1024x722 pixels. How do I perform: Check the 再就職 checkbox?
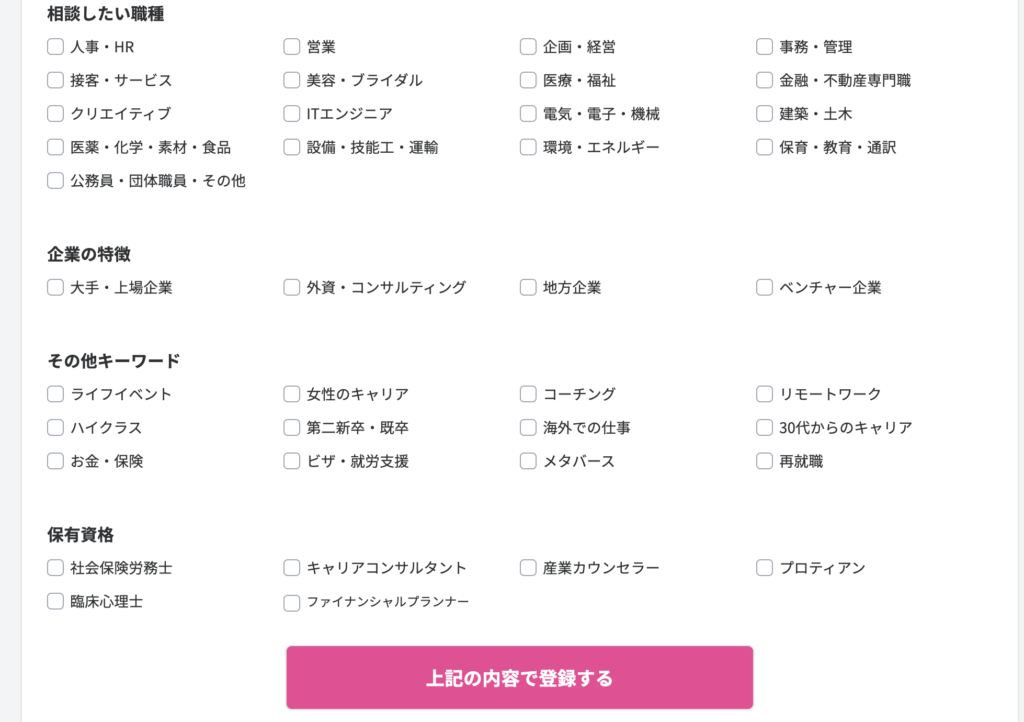pyautogui.click(x=765, y=462)
